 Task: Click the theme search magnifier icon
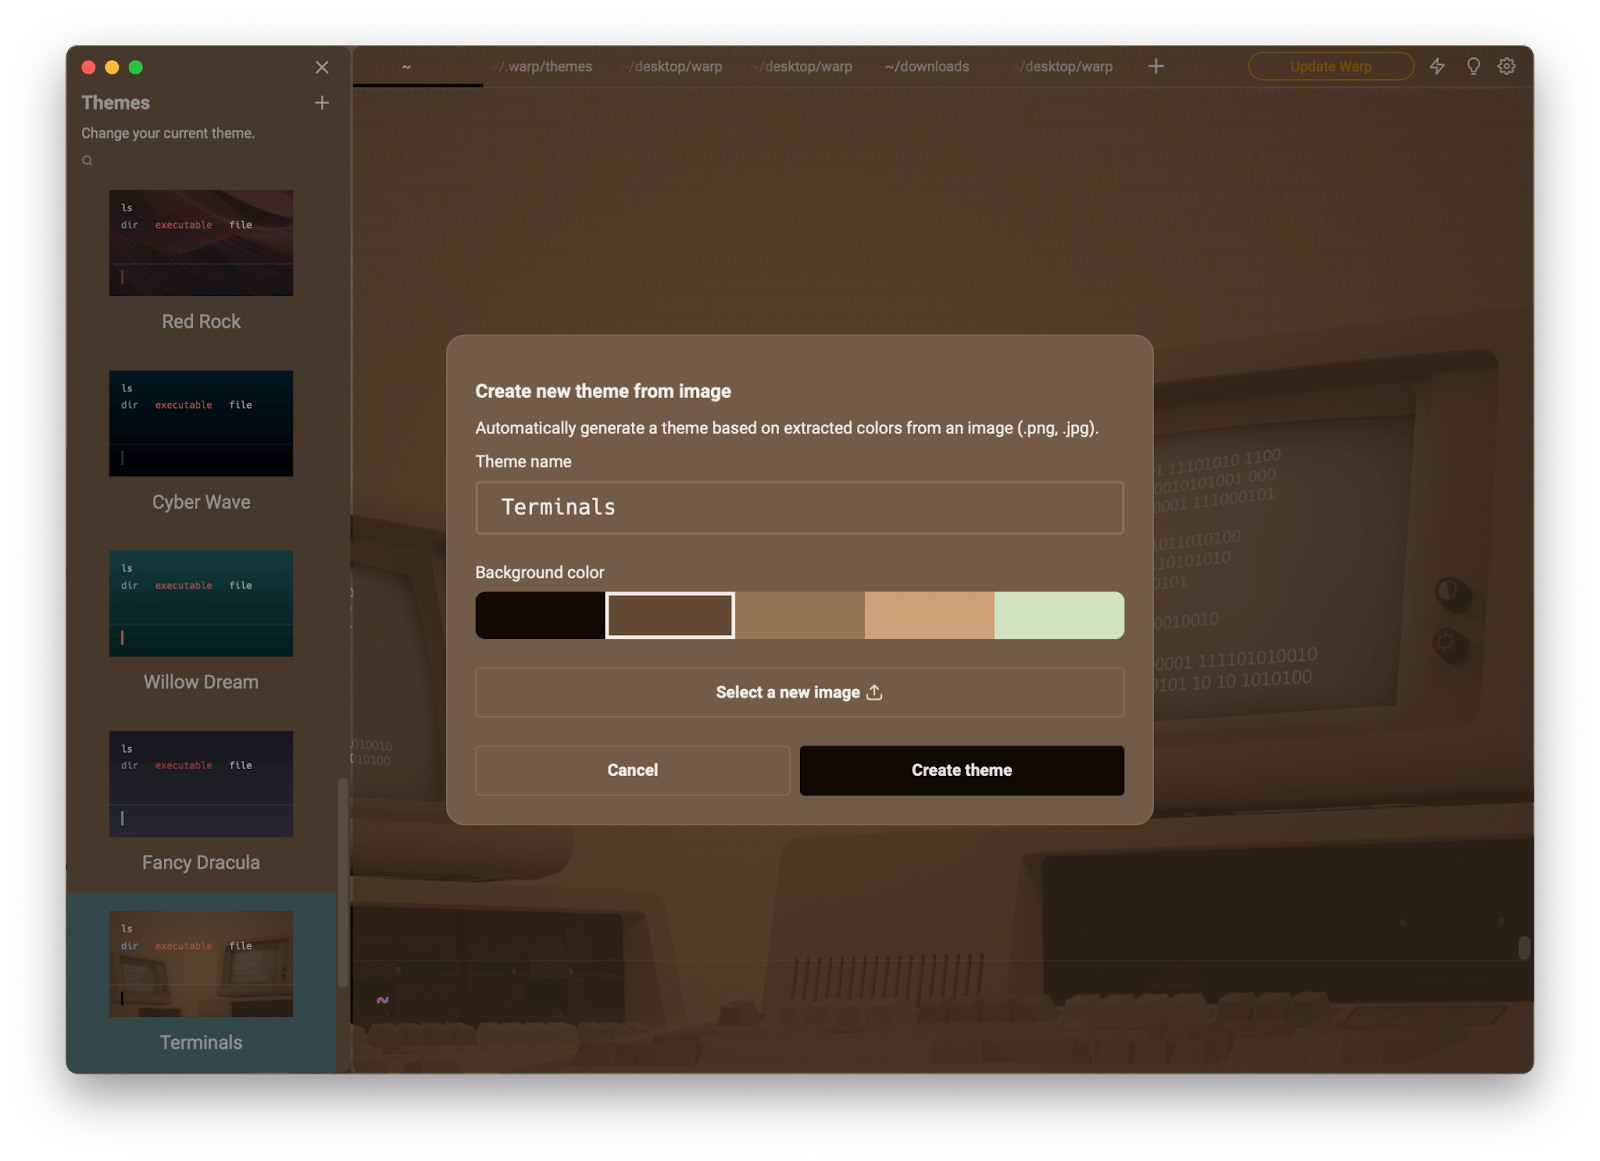click(88, 161)
